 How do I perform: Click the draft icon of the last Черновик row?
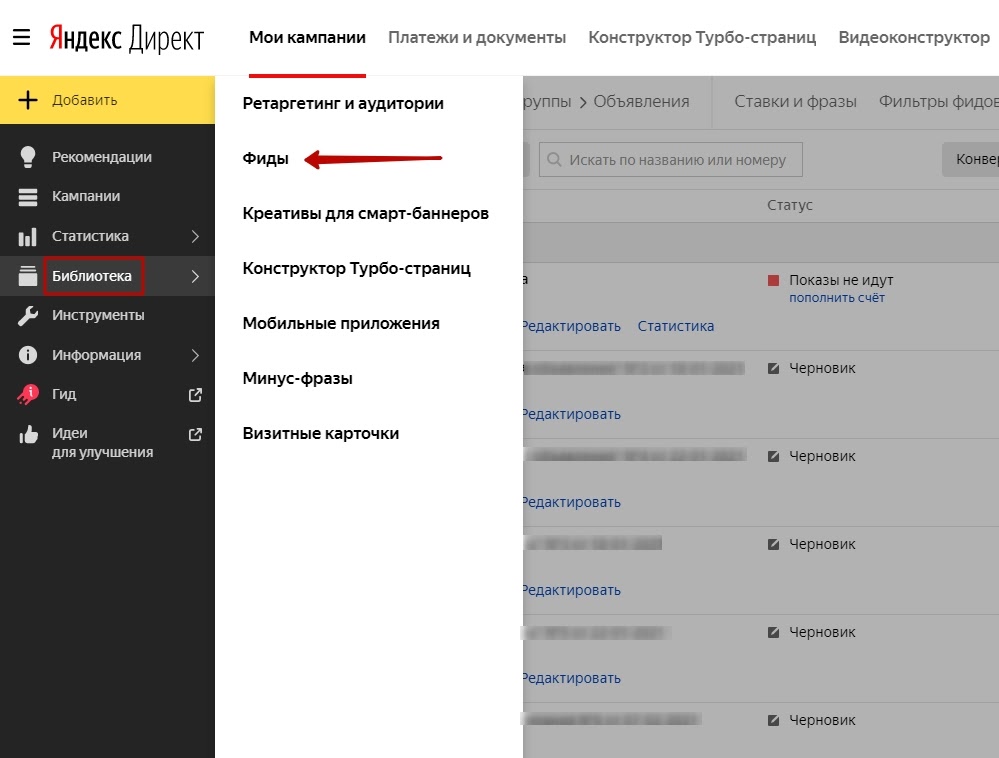[773, 720]
